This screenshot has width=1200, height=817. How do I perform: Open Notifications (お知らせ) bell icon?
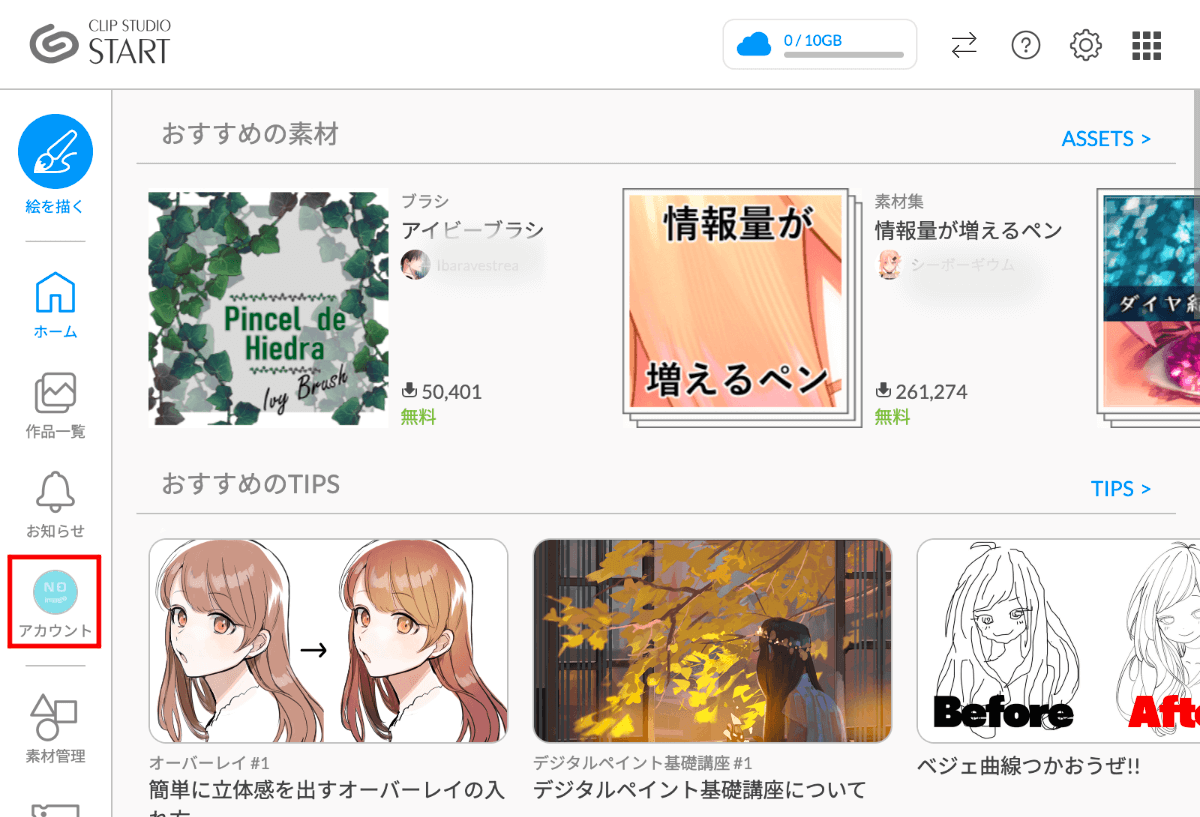tap(55, 492)
